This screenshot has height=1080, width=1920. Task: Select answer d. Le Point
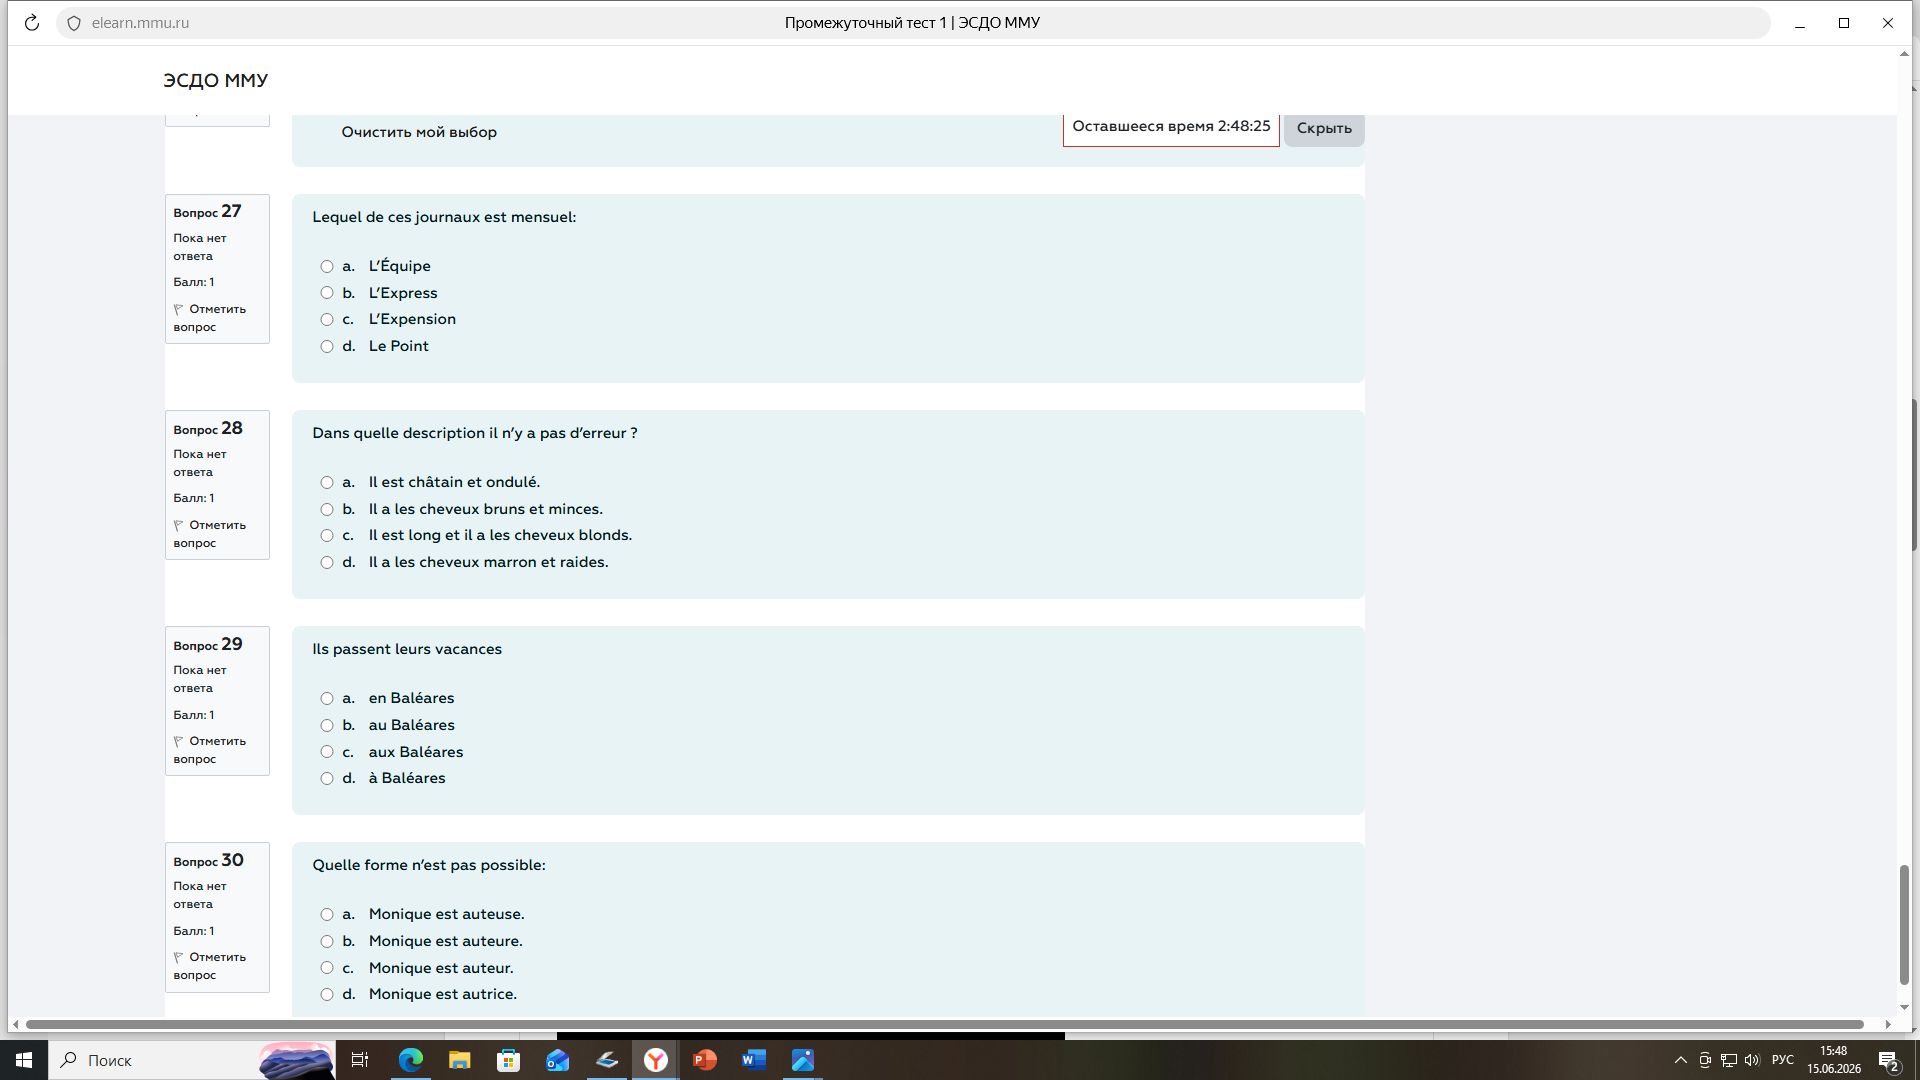click(x=327, y=347)
